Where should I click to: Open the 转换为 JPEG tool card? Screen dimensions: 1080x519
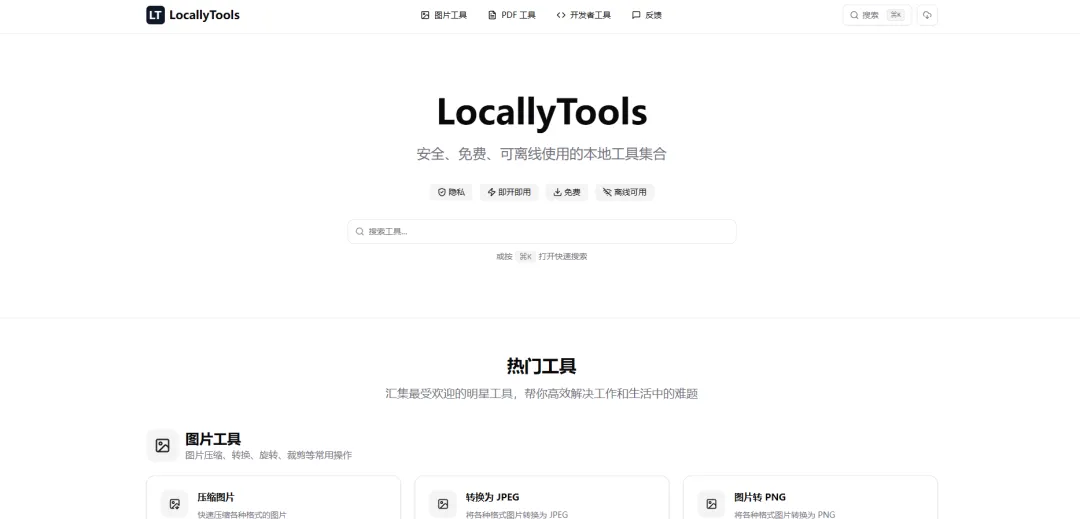click(541, 497)
